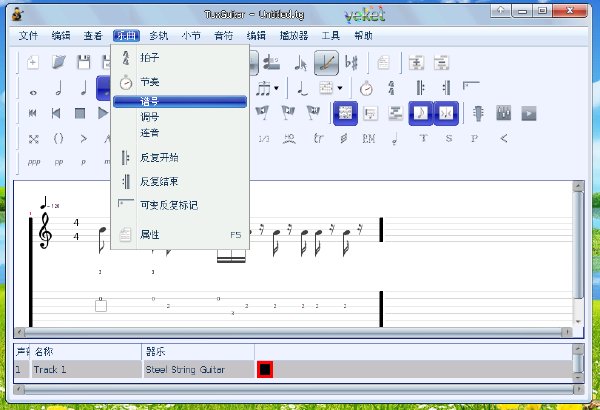Click the score vertical scrollbar up arrow
The height and width of the screenshot is (410, 600).
pyautogui.click(x=578, y=186)
